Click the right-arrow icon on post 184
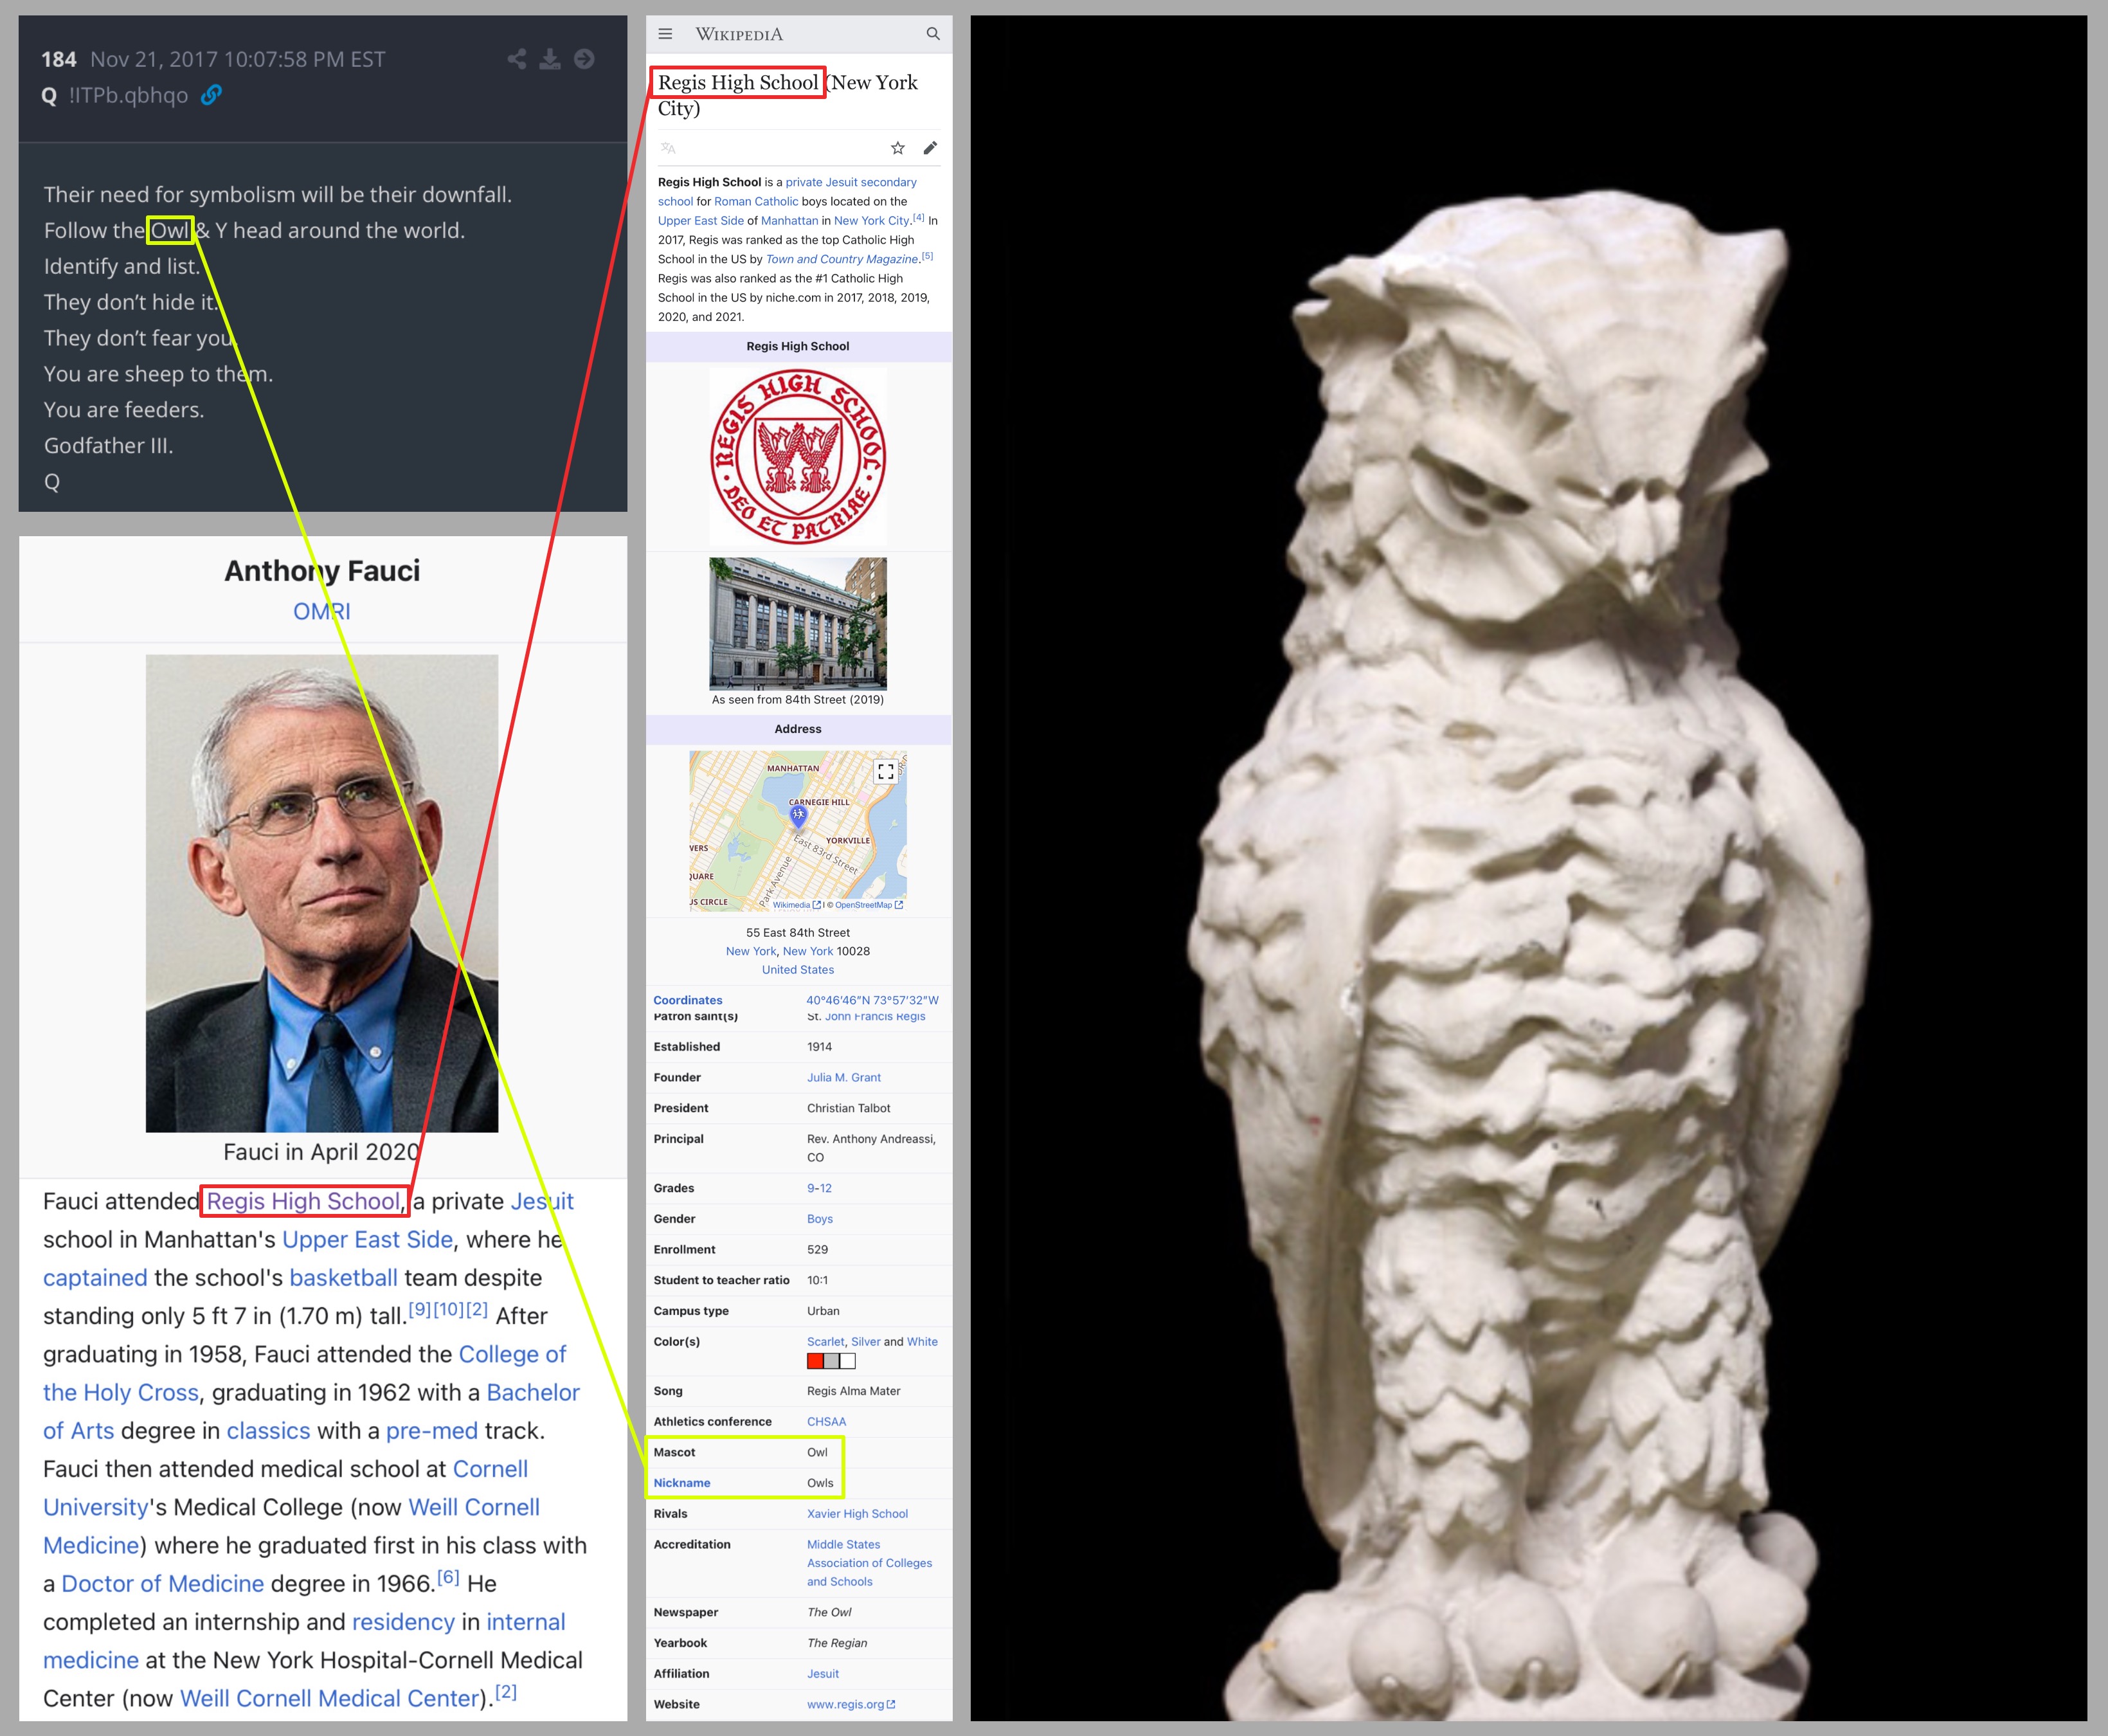Viewport: 2108px width, 1736px height. [585, 59]
